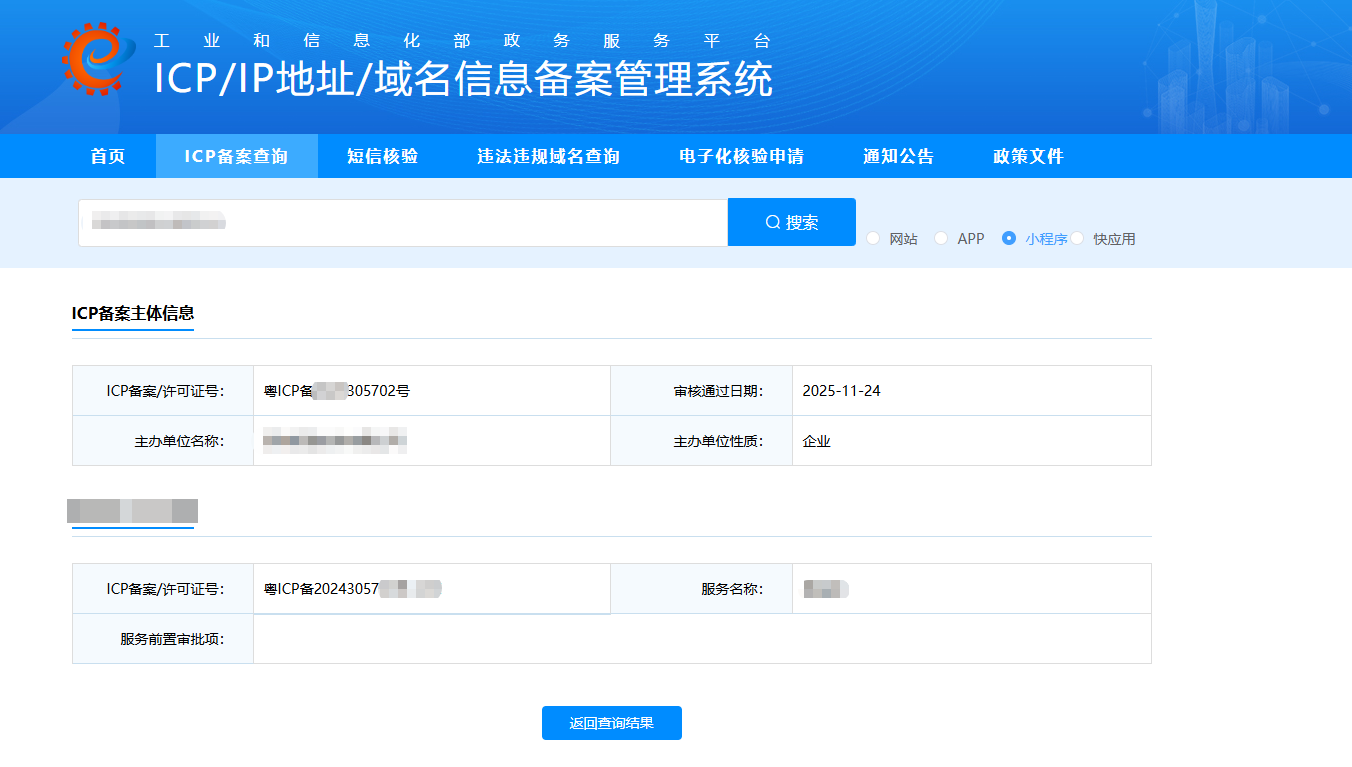Click the 返回查询结果 button
This screenshot has width=1352, height=767.
611,723
